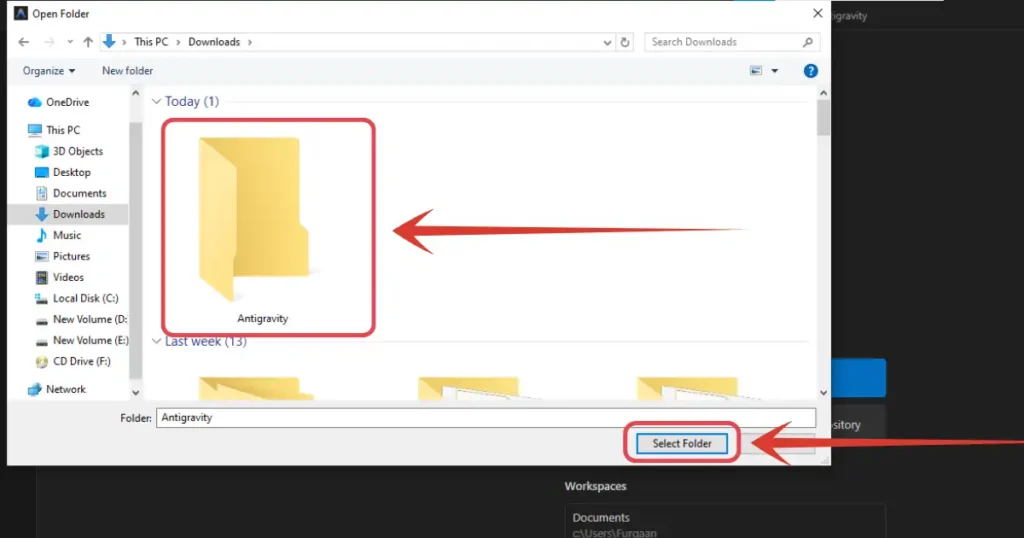Select the Music library in sidebar
Viewport: 1024px width, 538px height.
click(x=67, y=235)
